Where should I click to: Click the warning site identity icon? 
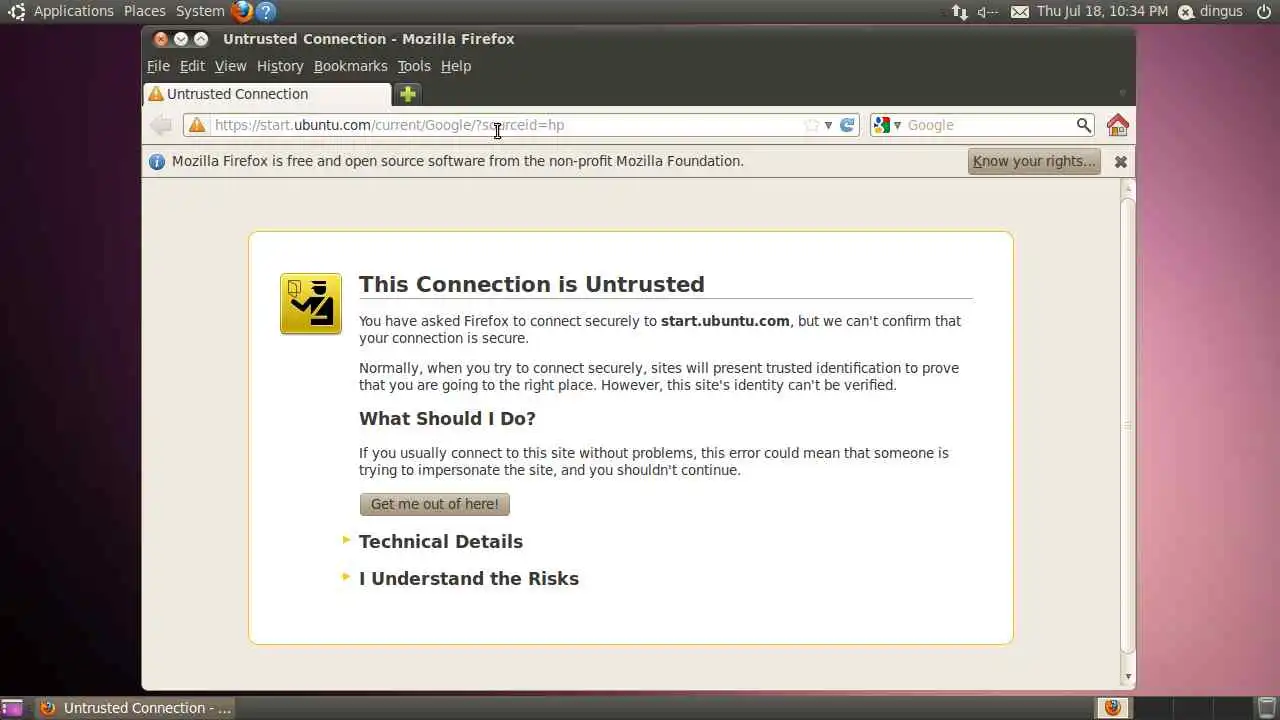click(x=197, y=125)
